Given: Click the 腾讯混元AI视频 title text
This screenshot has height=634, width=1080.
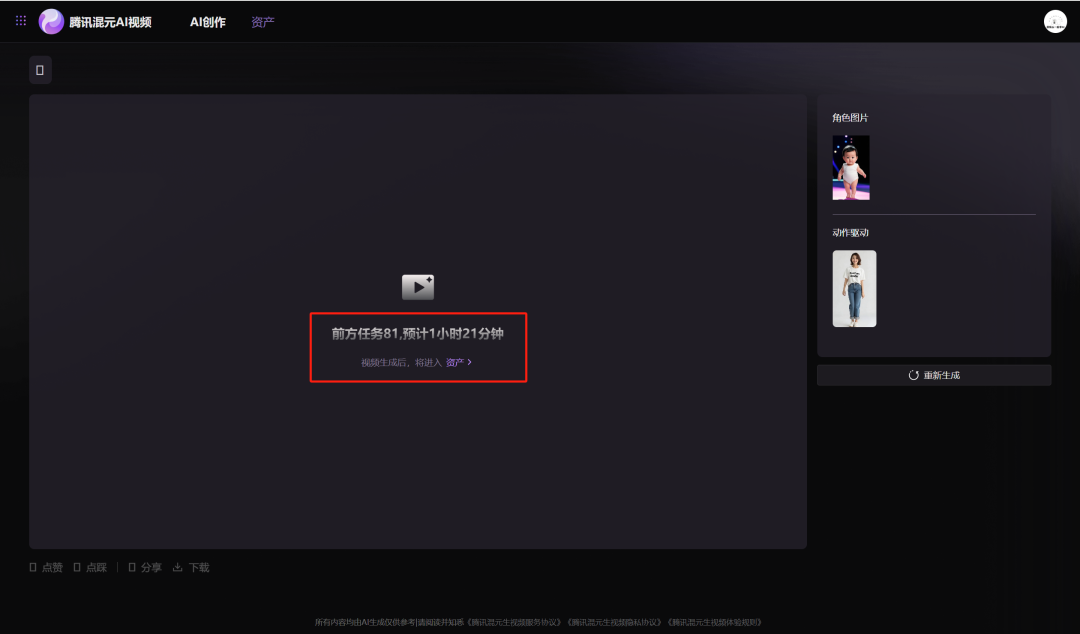Looking at the screenshot, I should click(x=111, y=22).
